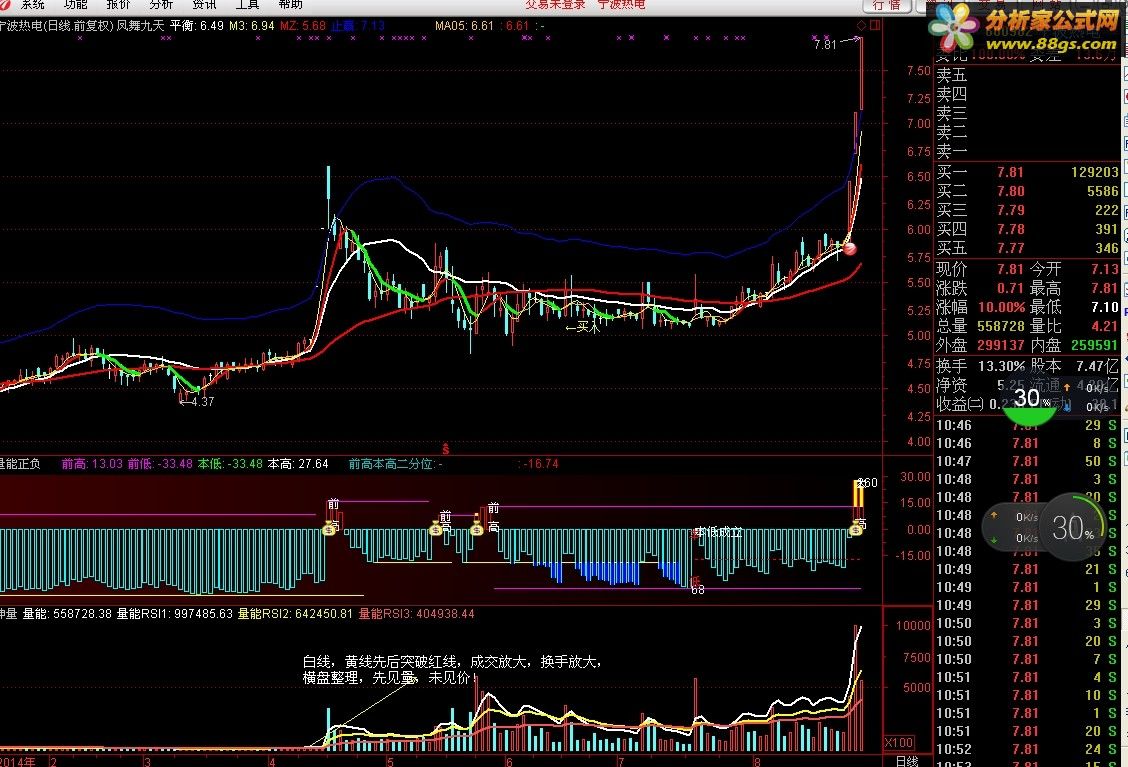Click the 买一 row with volume 129203
1128x767 pixels.
point(1027,172)
